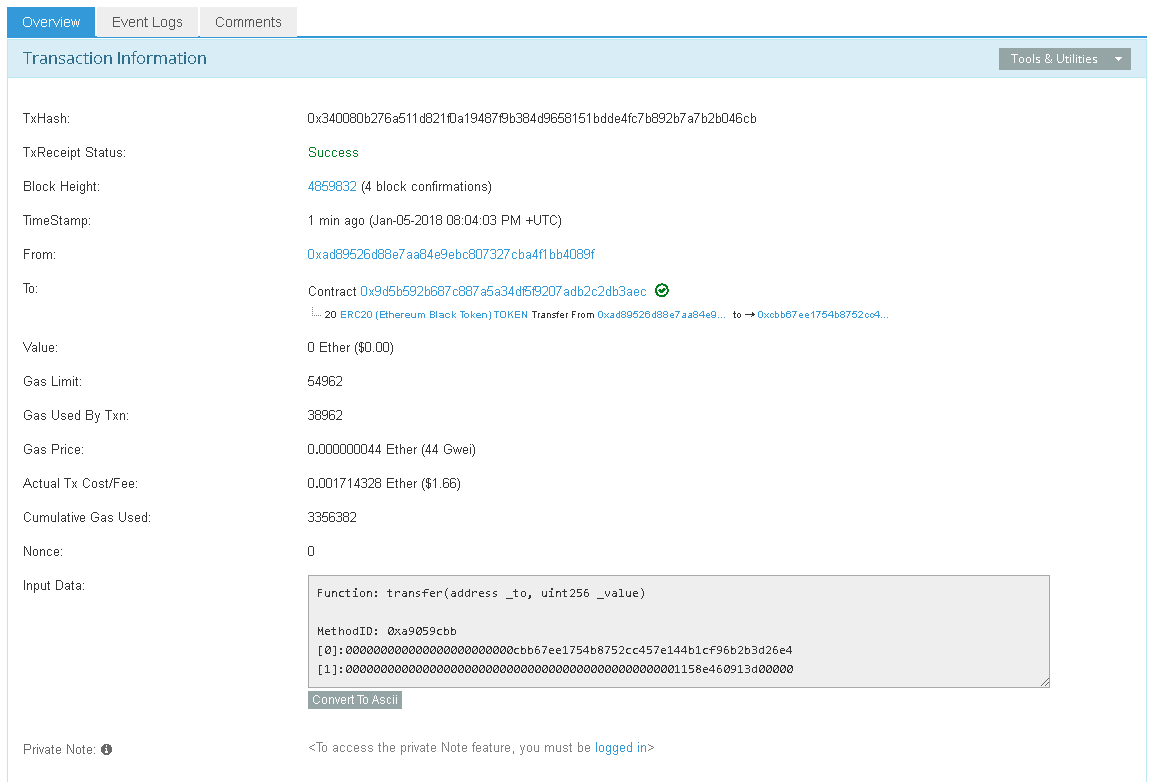Click the Convert To Ascii button

pos(354,699)
